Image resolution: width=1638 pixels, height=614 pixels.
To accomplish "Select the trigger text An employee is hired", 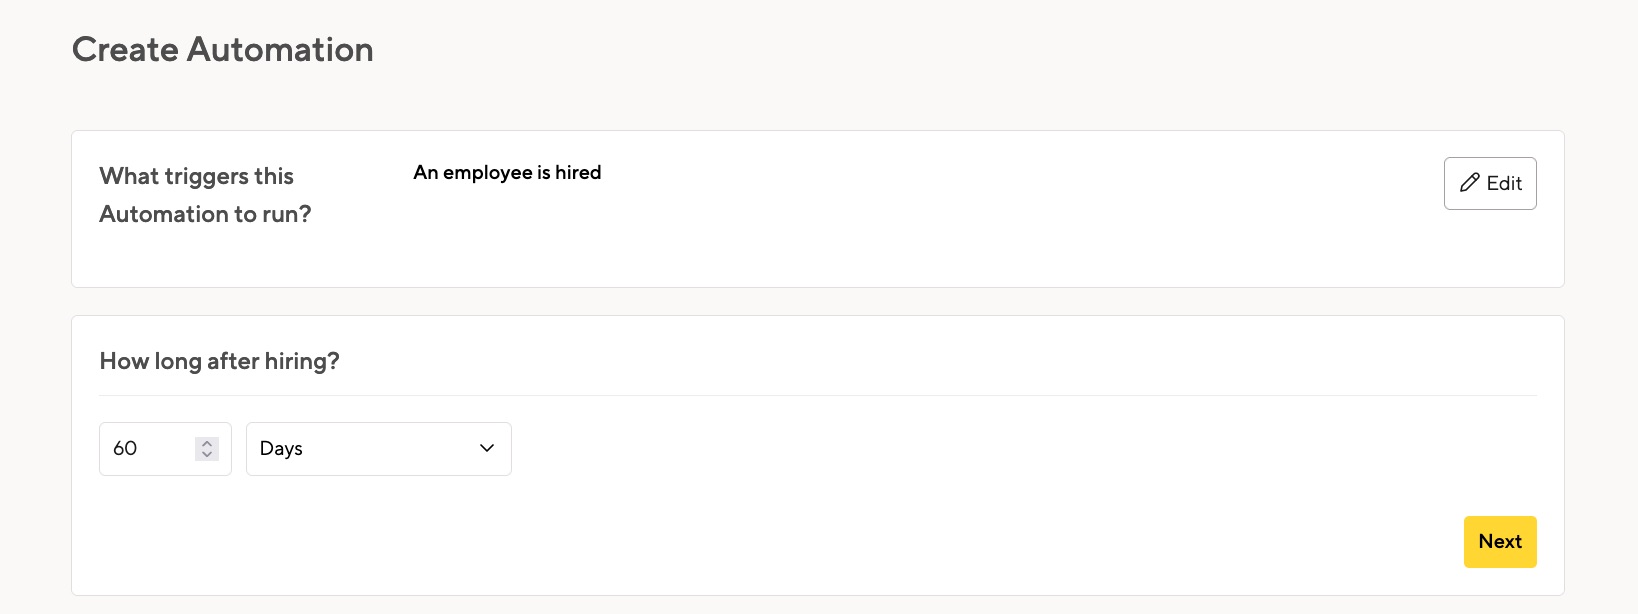I will click(507, 172).
